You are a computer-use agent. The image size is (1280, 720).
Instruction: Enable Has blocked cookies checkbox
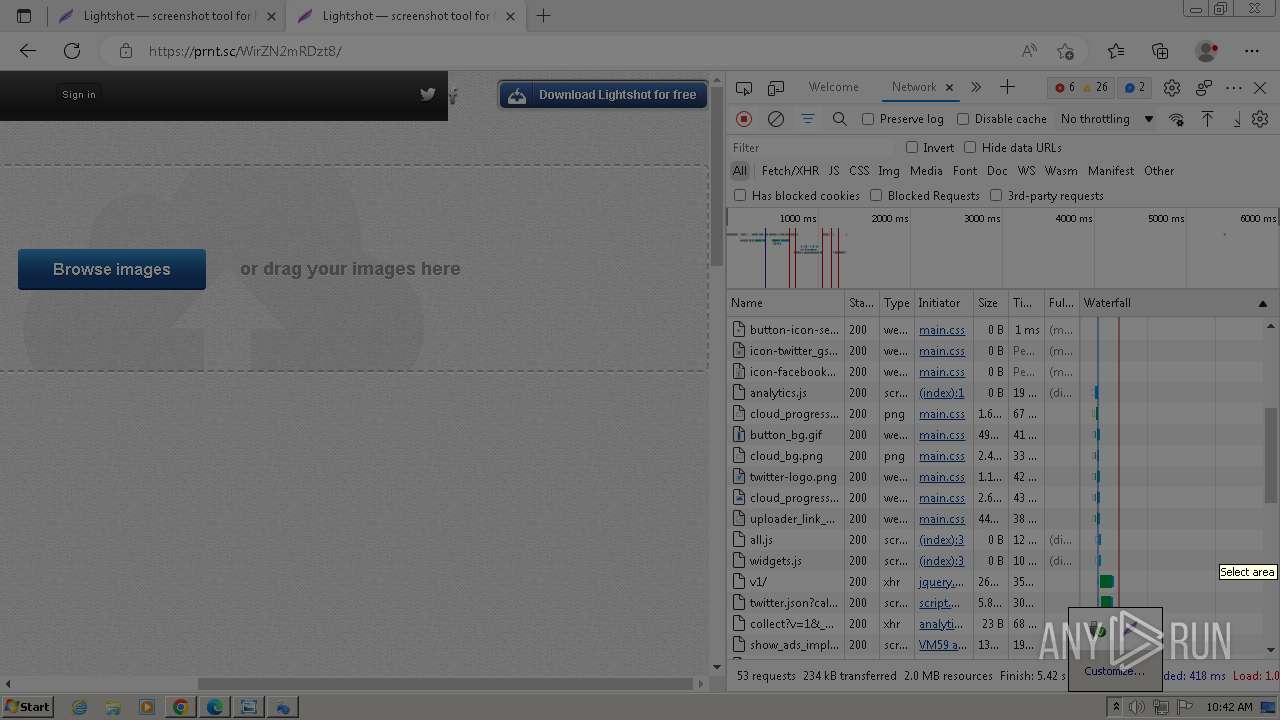740,195
